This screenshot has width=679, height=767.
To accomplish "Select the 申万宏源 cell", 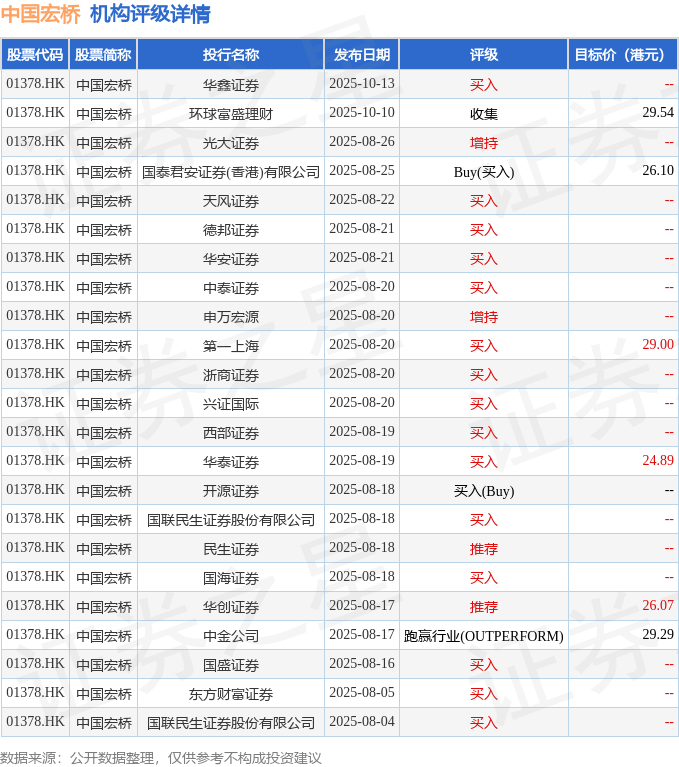I will click(x=231, y=317).
